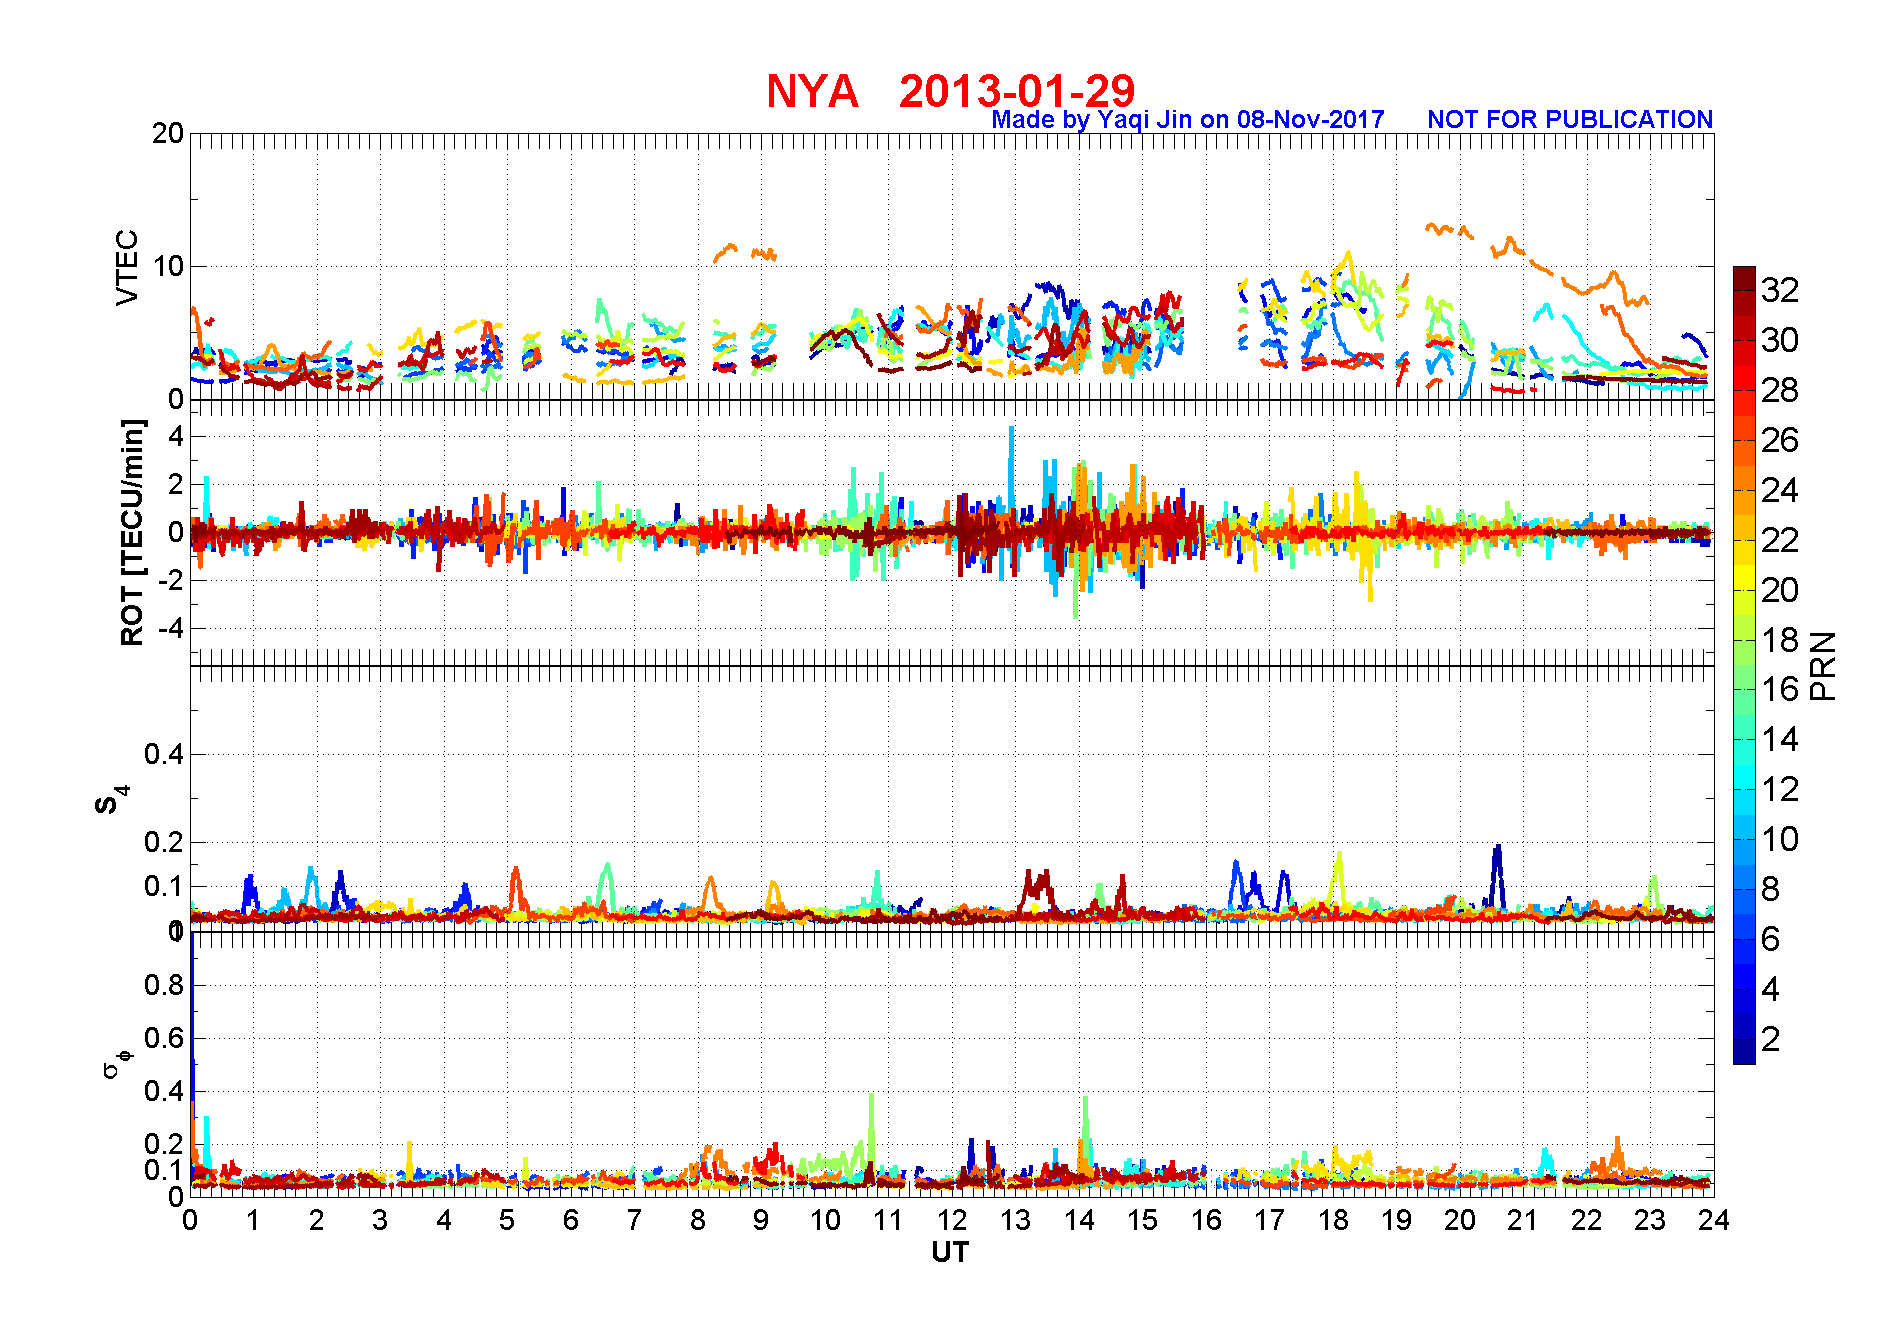Click the colorbar tick label "4" beside PRN scale
Image resolution: width=1904 pixels, height=1330 pixels.
[x=1771, y=989]
